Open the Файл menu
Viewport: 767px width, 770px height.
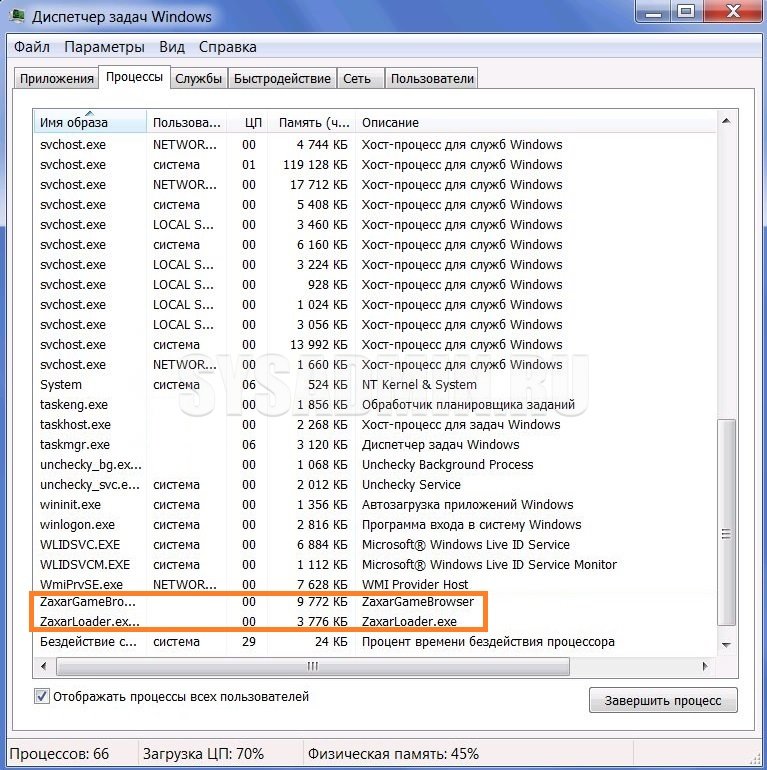click(x=32, y=47)
